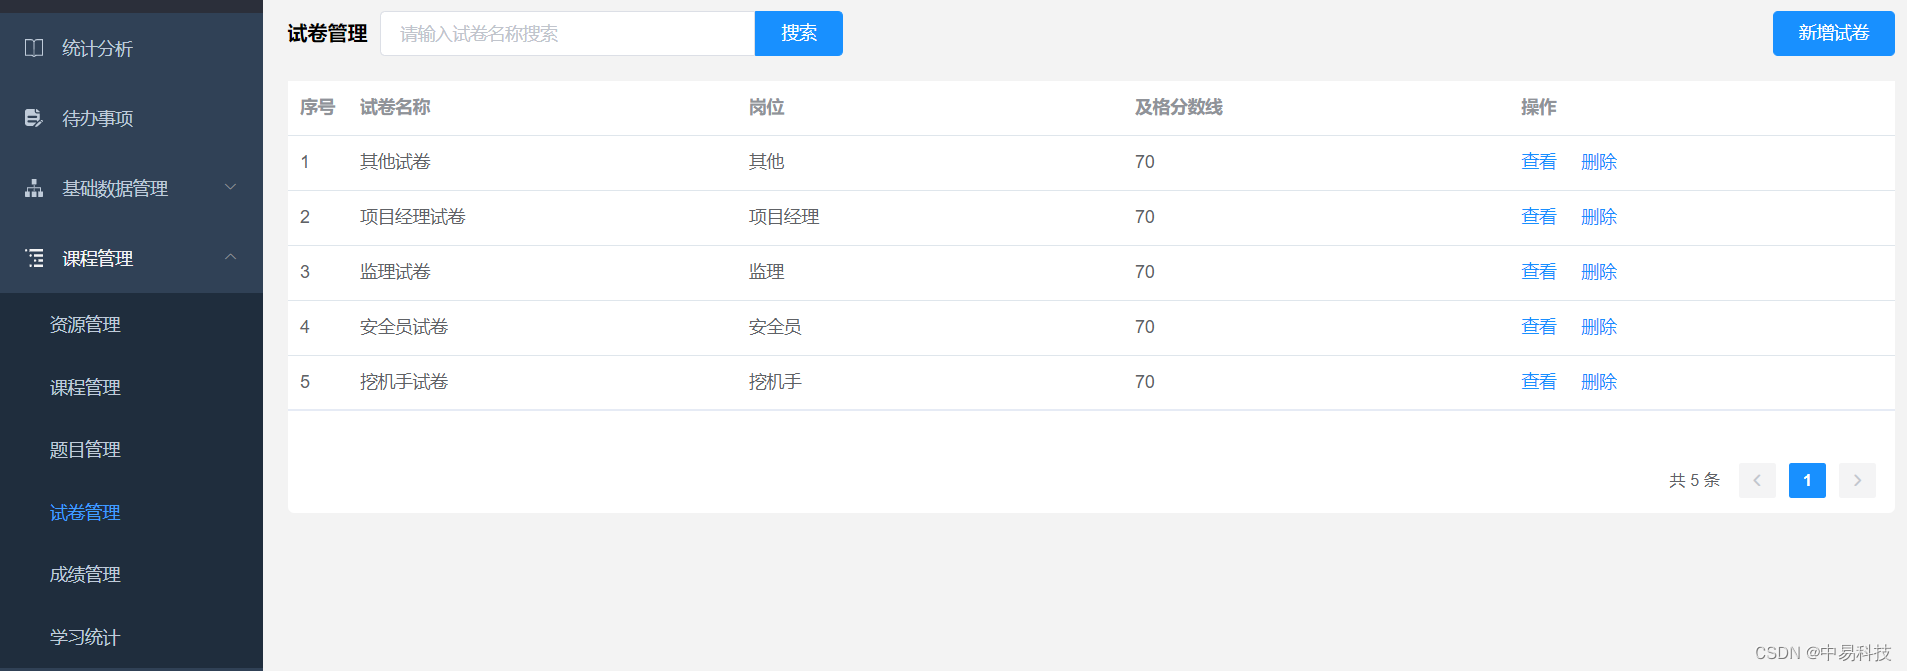This screenshot has width=1907, height=671.
Task: Open the 基础数据管理 menu label
Action: (x=115, y=188)
